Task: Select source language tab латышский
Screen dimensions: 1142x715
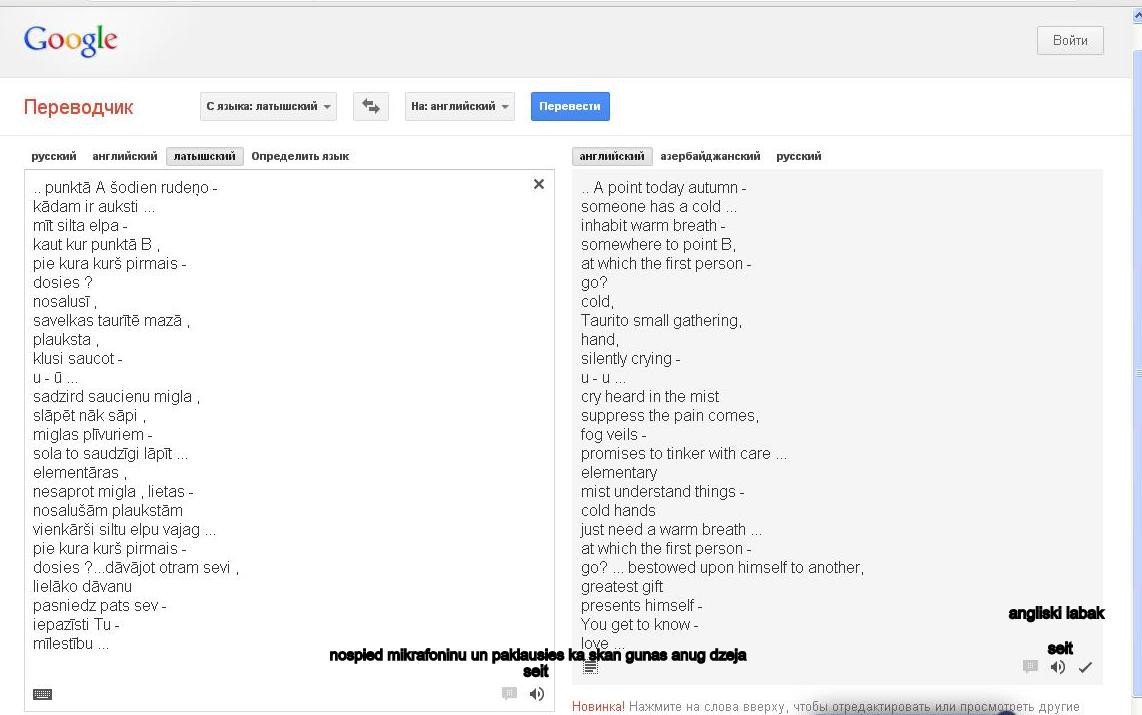Action: click(x=205, y=156)
